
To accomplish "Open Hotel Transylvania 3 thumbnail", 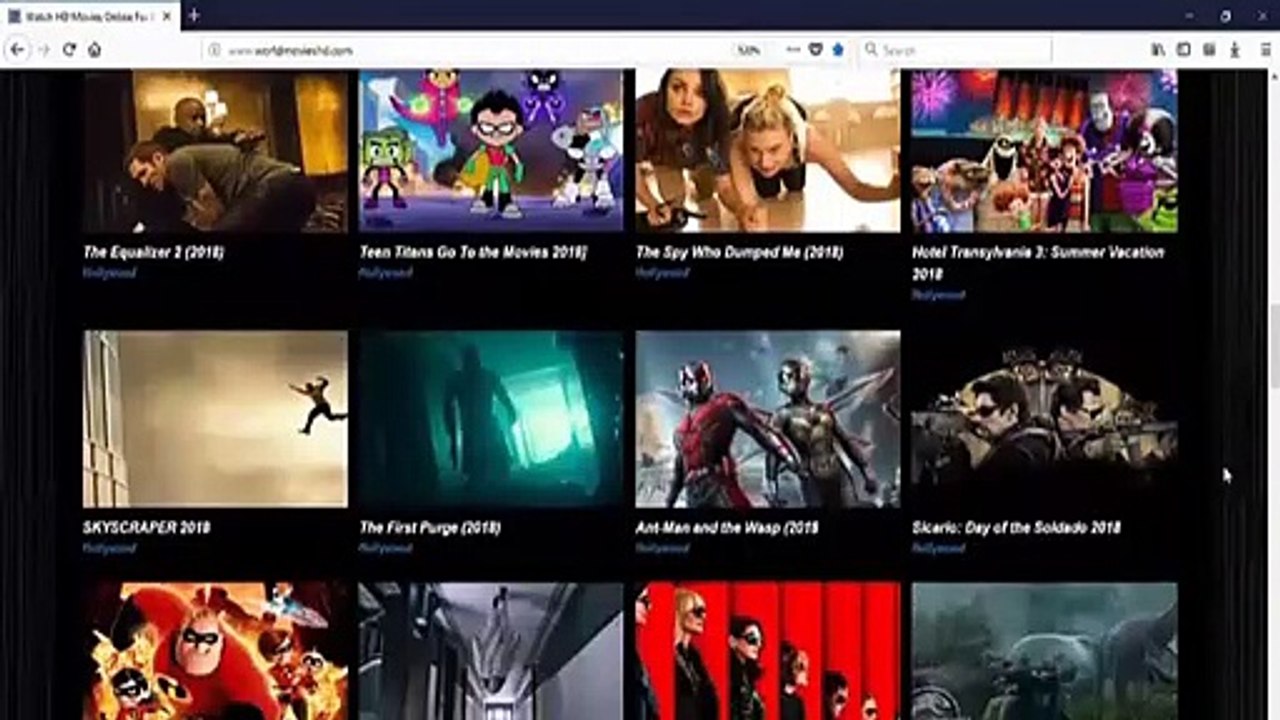I will (1045, 151).
